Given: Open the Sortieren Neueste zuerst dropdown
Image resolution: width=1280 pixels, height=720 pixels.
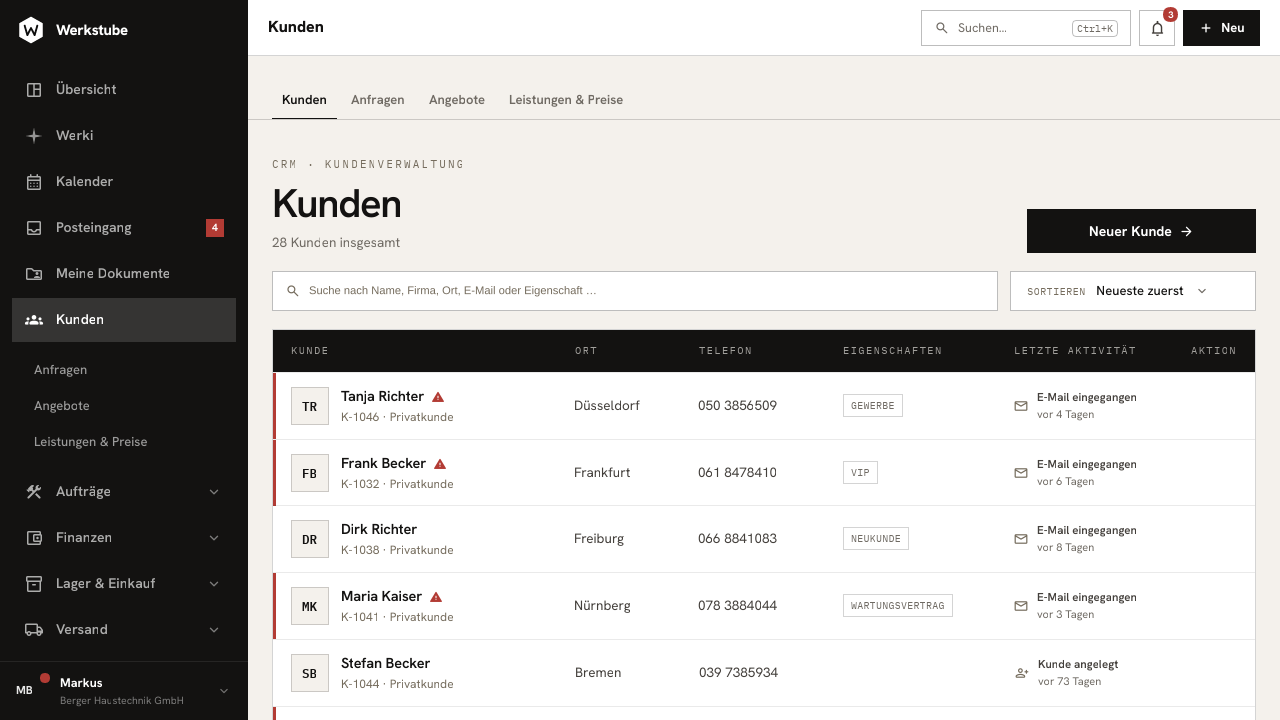Looking at the screenshot, I should pos(1133,291).
